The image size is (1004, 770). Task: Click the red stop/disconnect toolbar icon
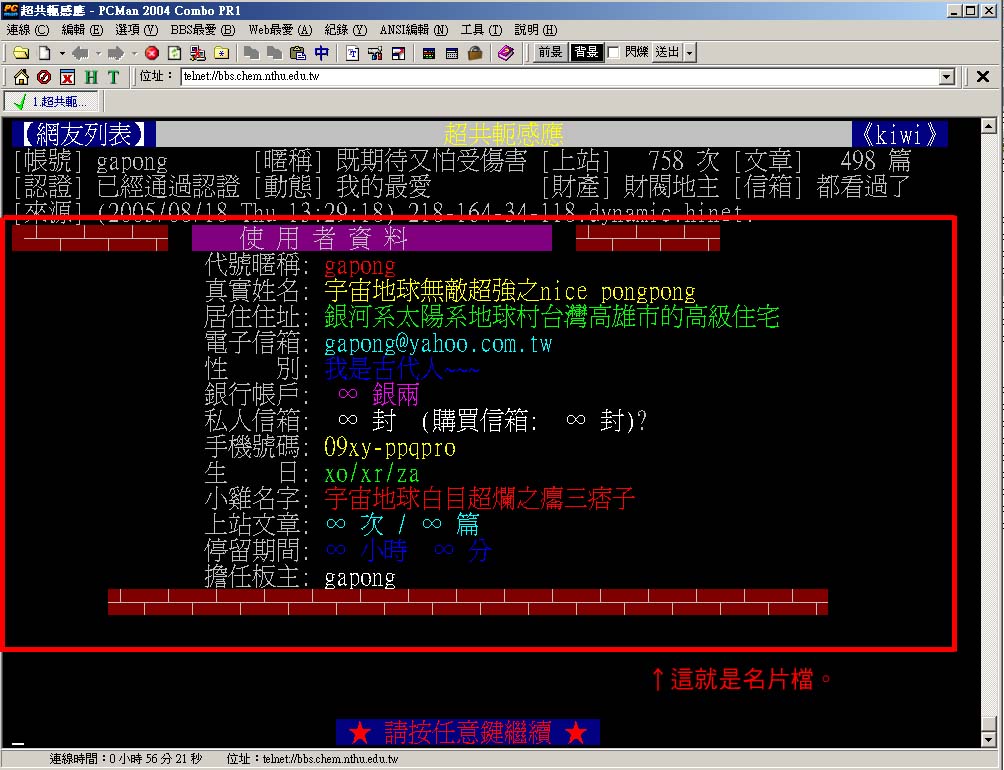click(x=152, y=53)
